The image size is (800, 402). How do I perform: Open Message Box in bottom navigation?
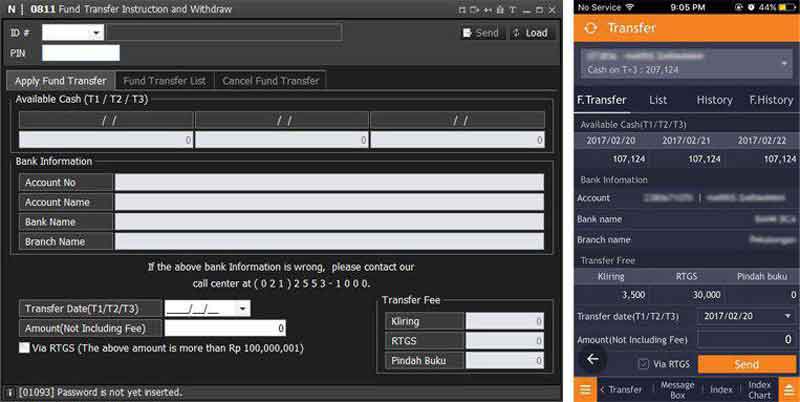click(677, 390)
